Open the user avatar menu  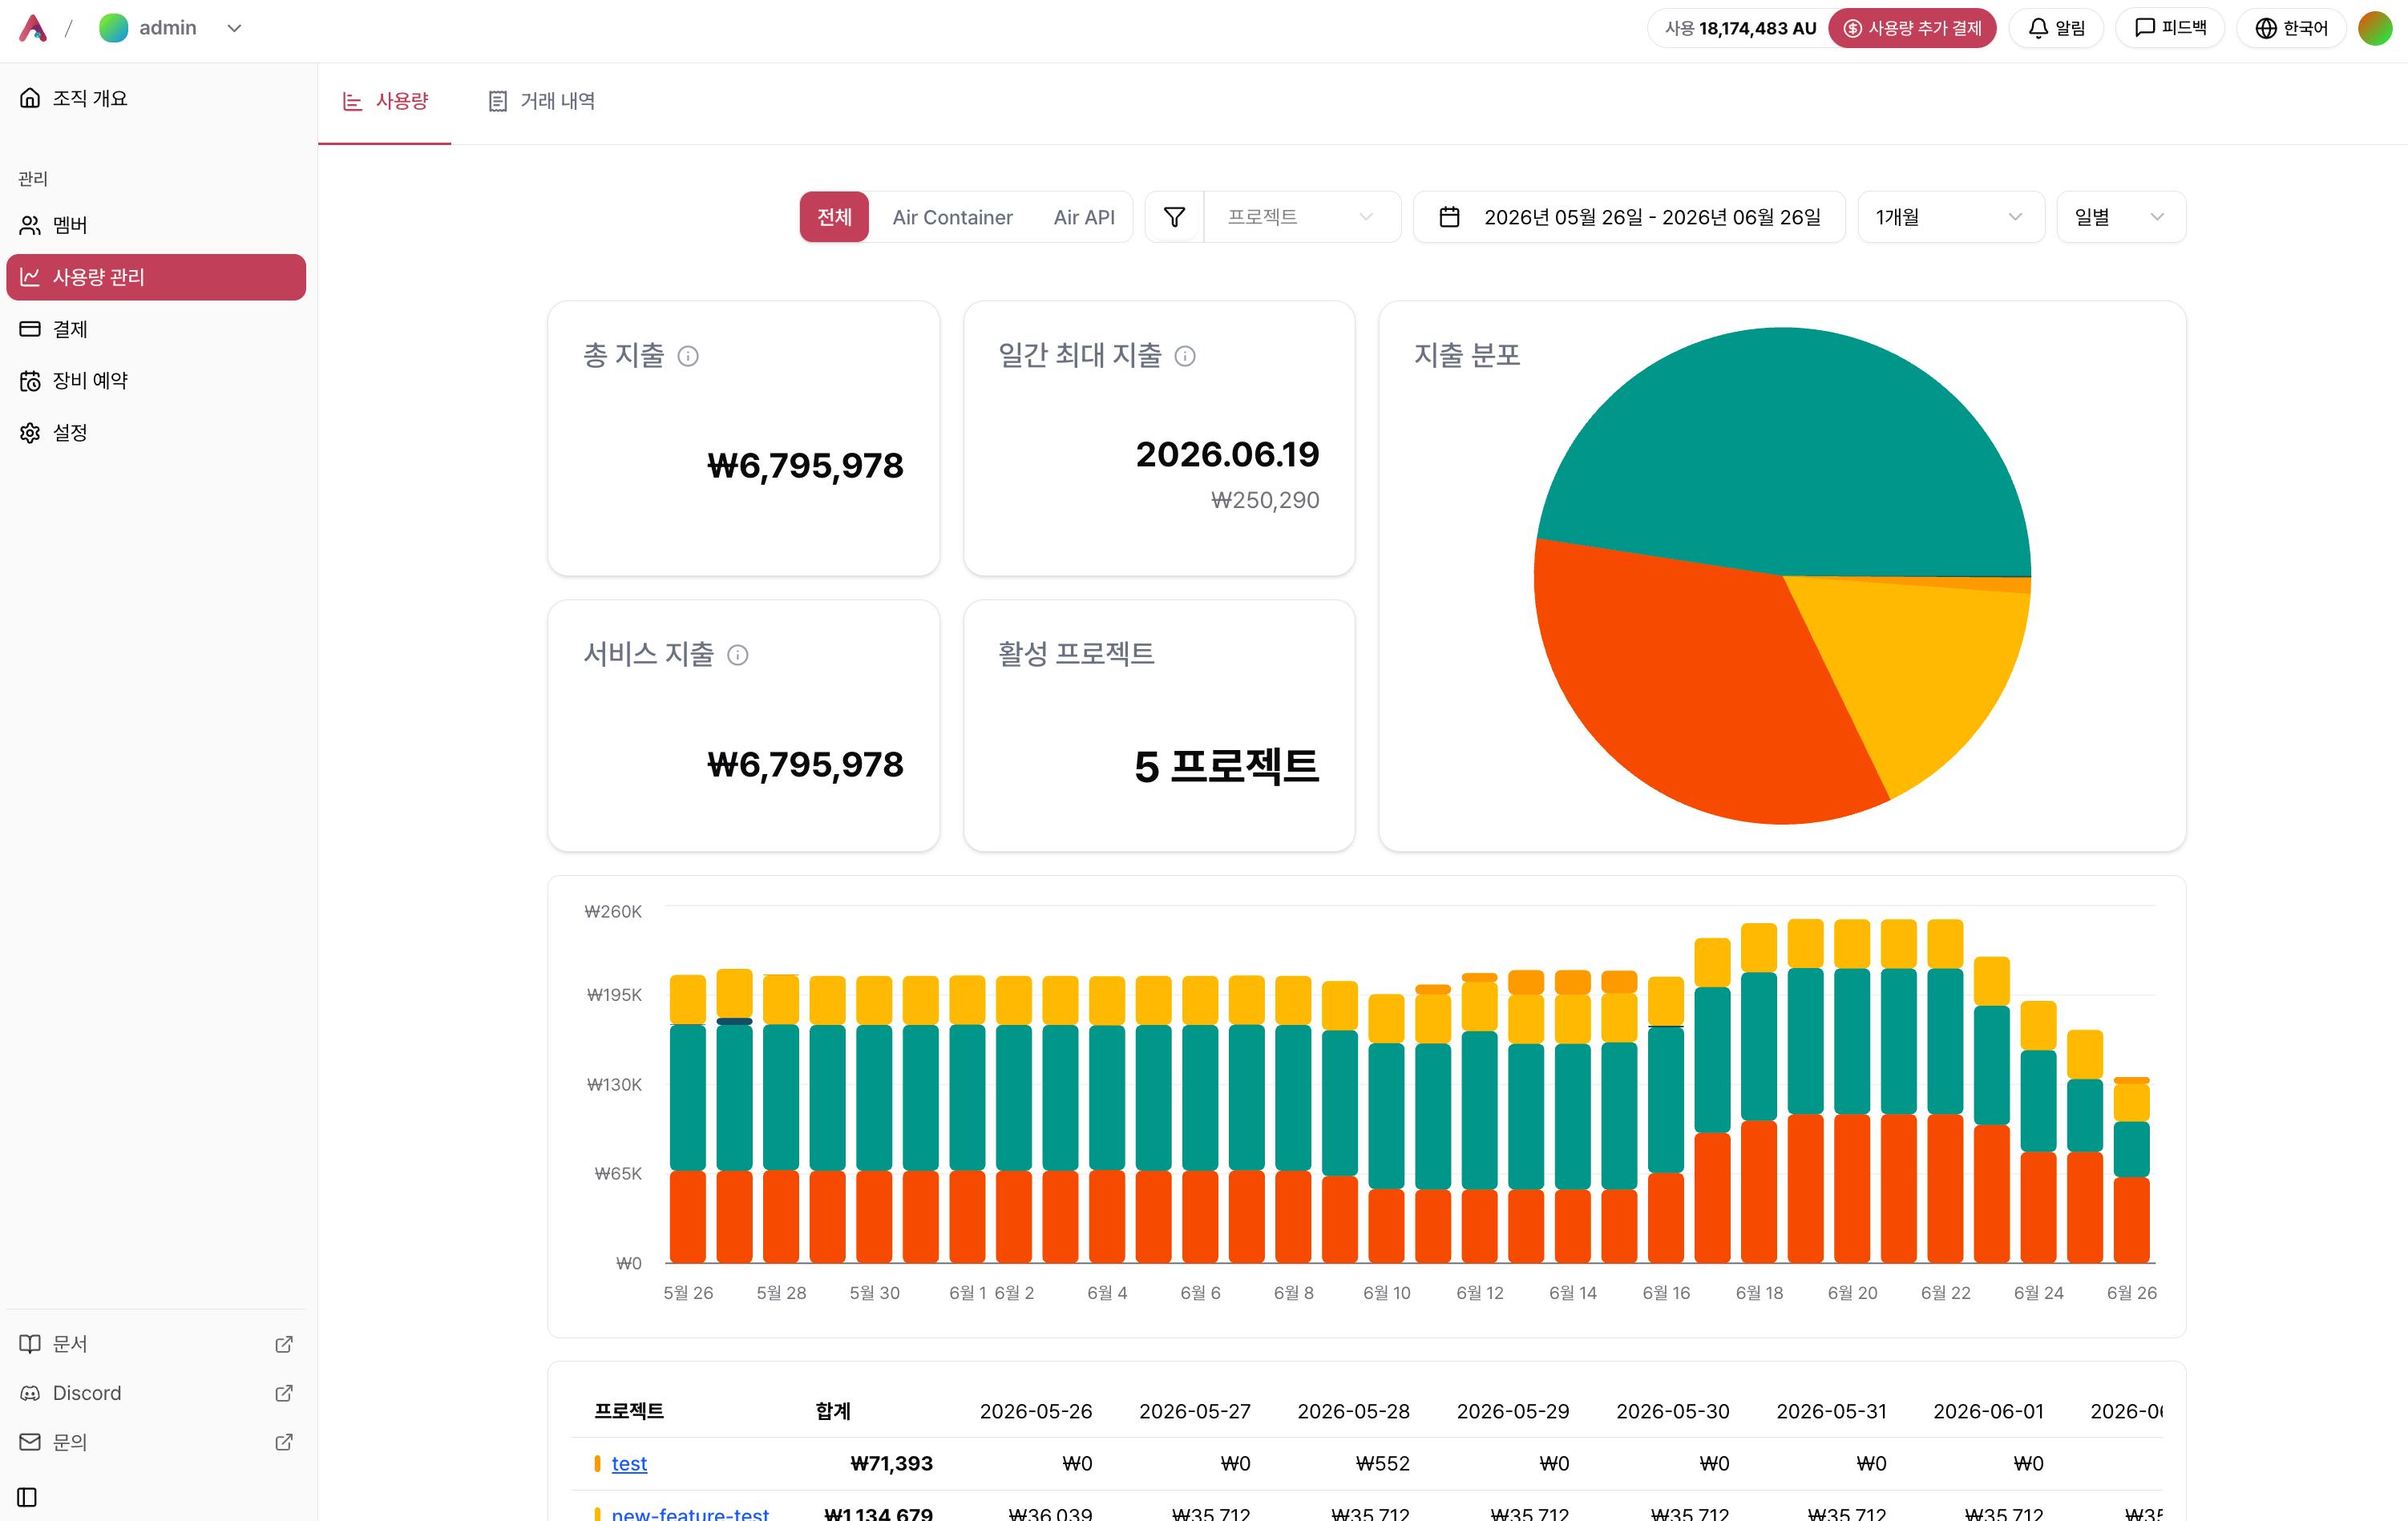point(2375,28)
